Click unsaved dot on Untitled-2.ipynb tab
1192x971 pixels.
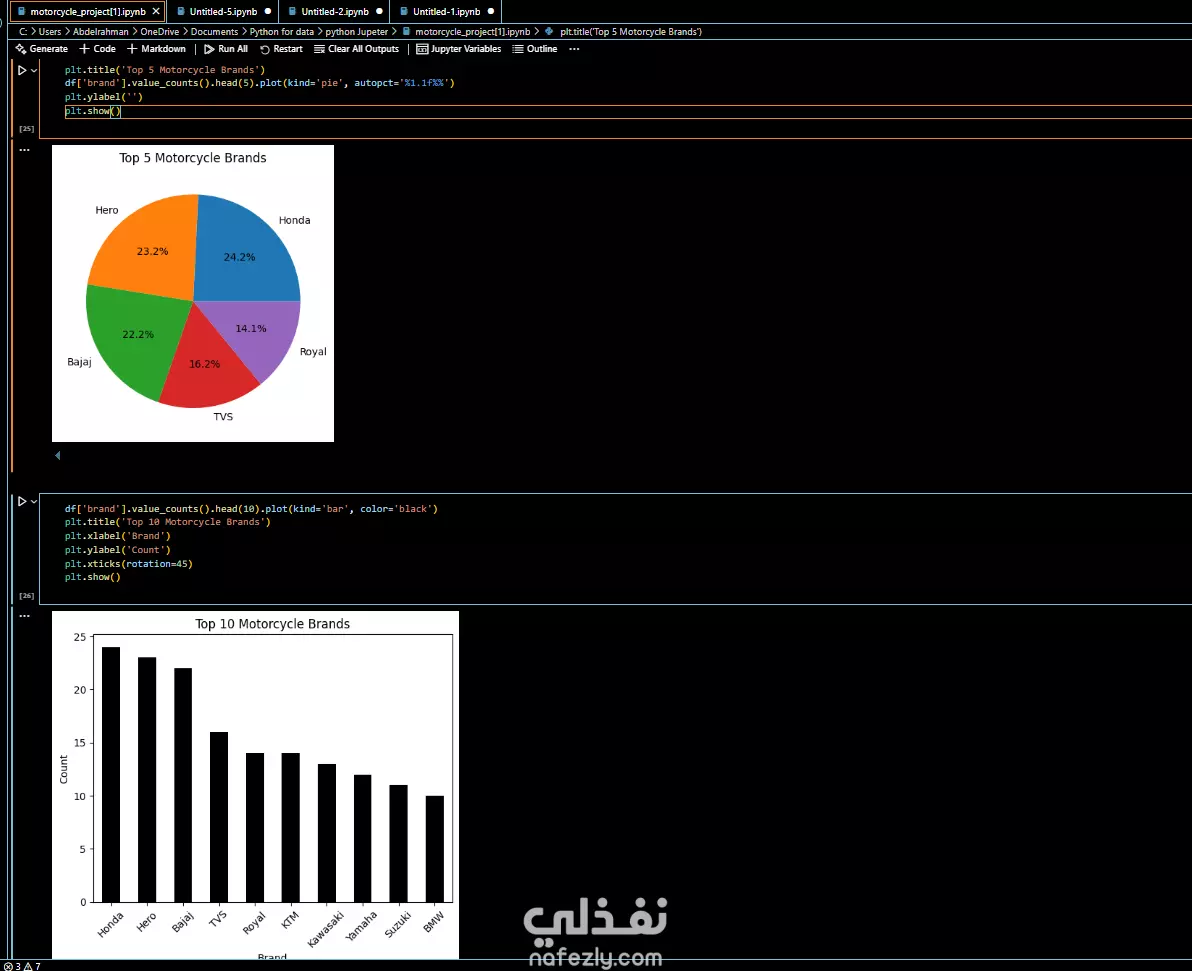point(379,11)
